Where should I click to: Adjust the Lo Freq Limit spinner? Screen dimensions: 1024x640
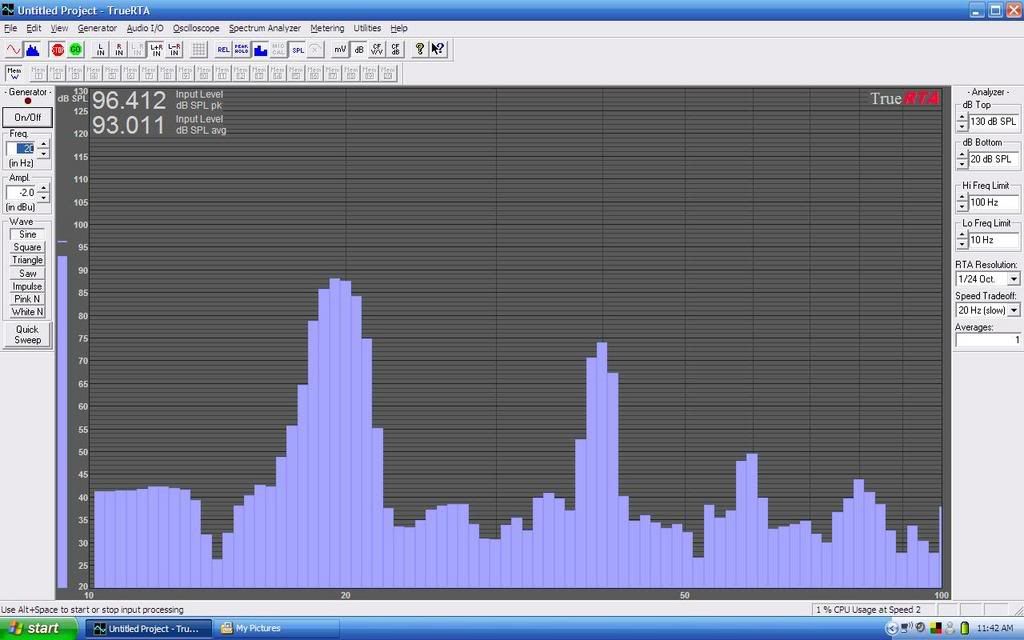point(962,240)
